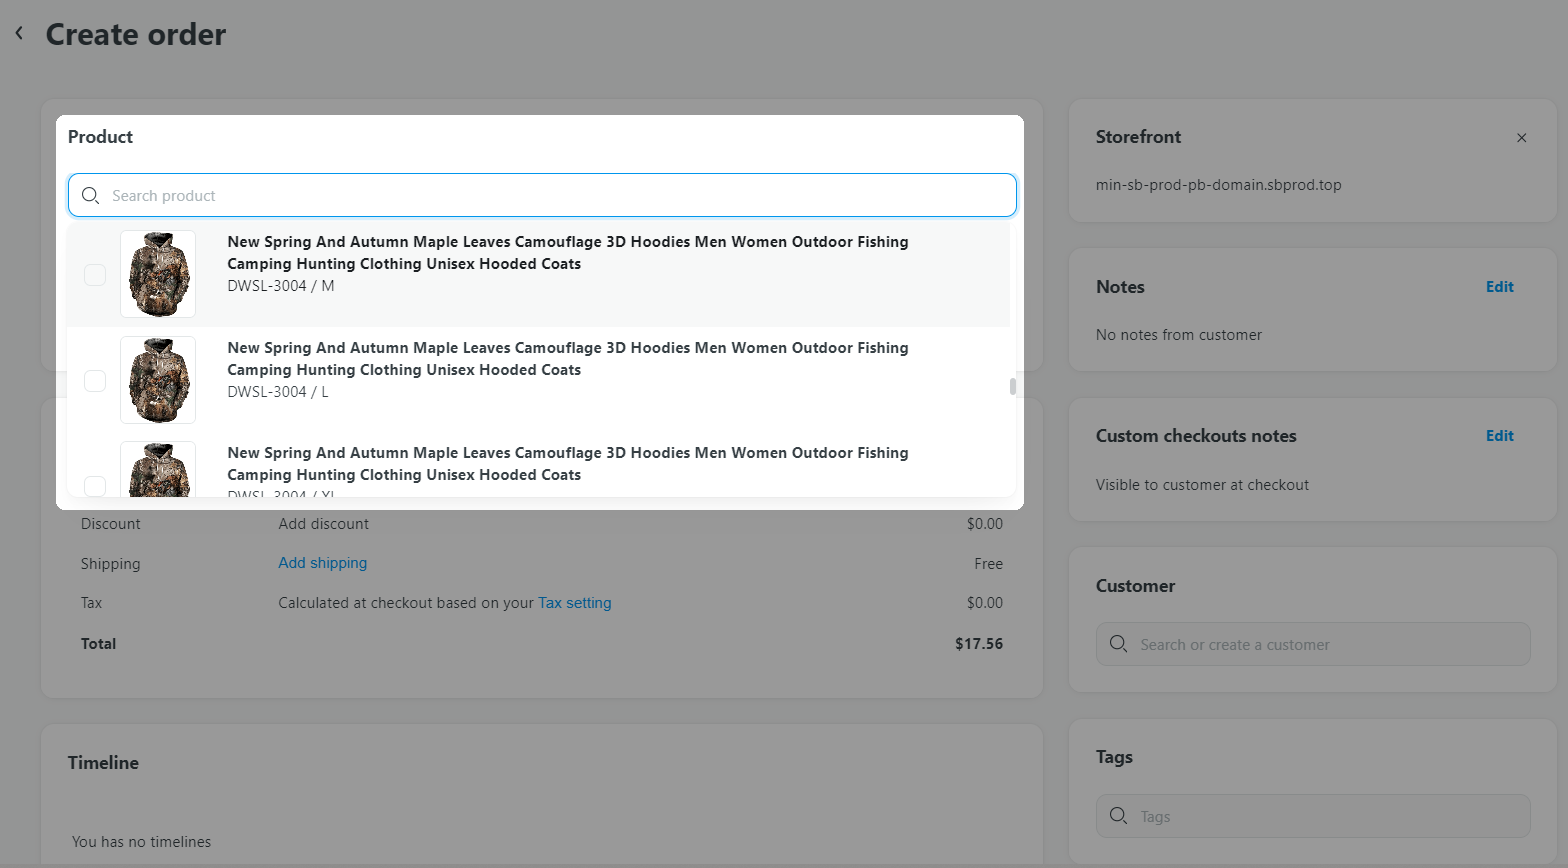Close the Storefront card with the X icon
The height and width of the screenshot is (868, 1568).
tap(1521, 138)
